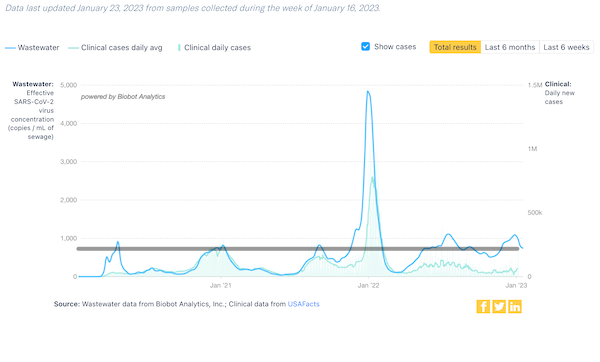Screen dimensions: 600x362
Task: Click the Wastewater legend line swatch
Action: click(x=10, y=48)
